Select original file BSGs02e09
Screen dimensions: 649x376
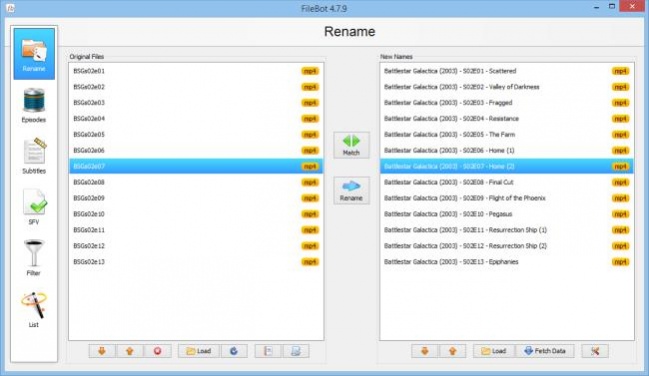click(196, 198)
